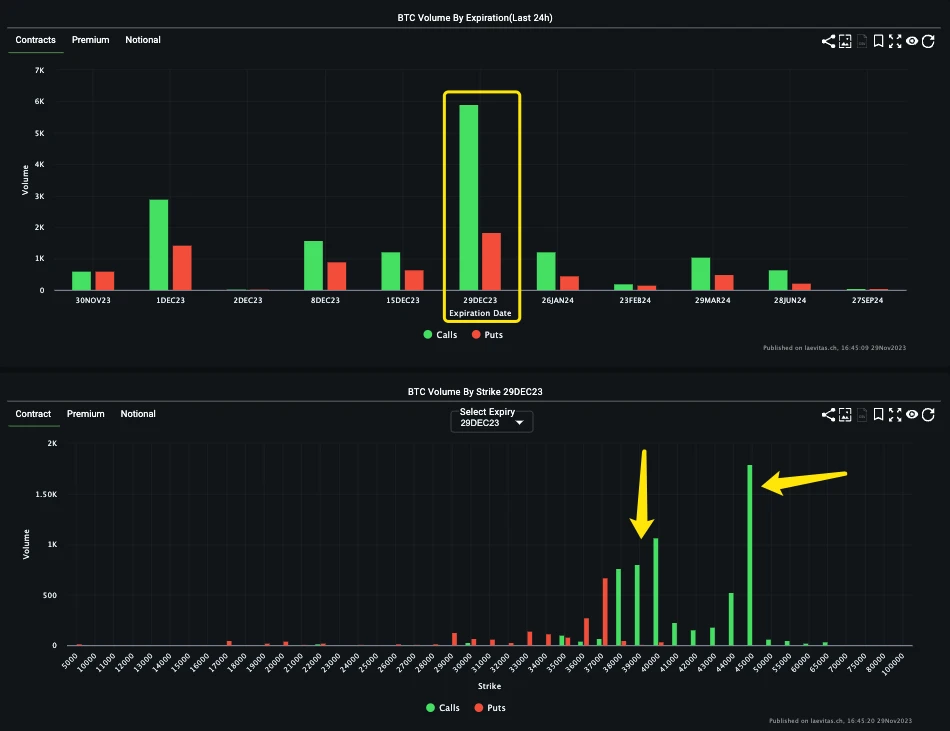Toggle eye visibility icon on Expiration chart
Screen dimensions: 950x731
coord(912,41)
